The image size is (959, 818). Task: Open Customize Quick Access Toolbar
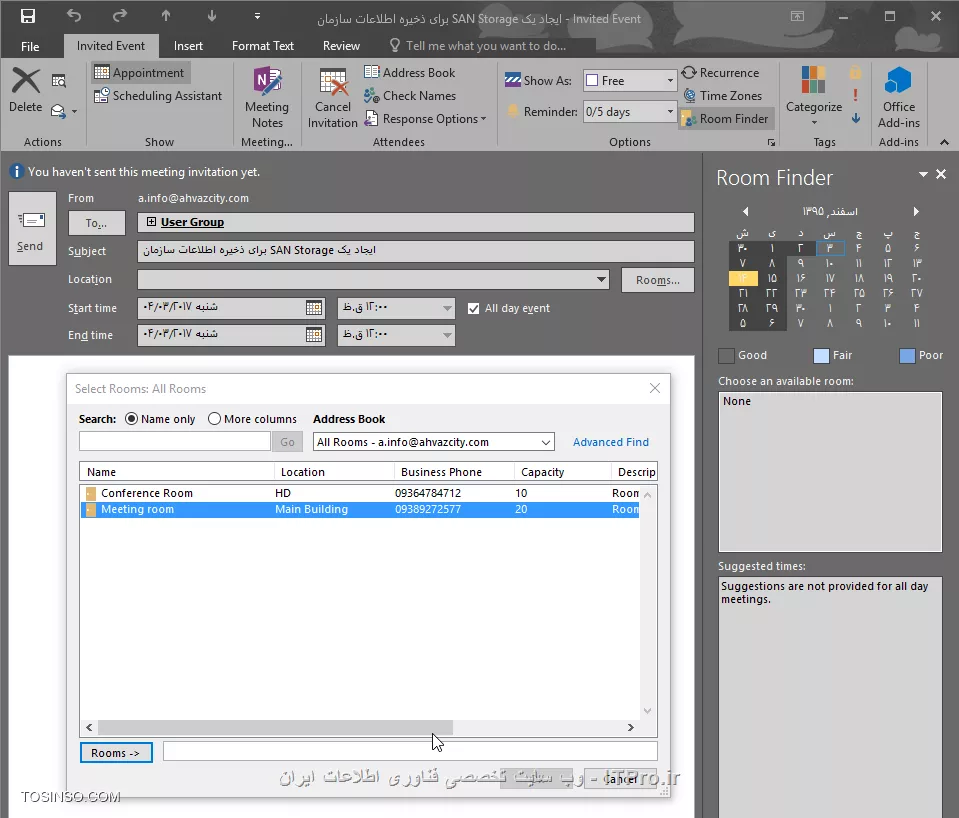(x=257, y=17)
